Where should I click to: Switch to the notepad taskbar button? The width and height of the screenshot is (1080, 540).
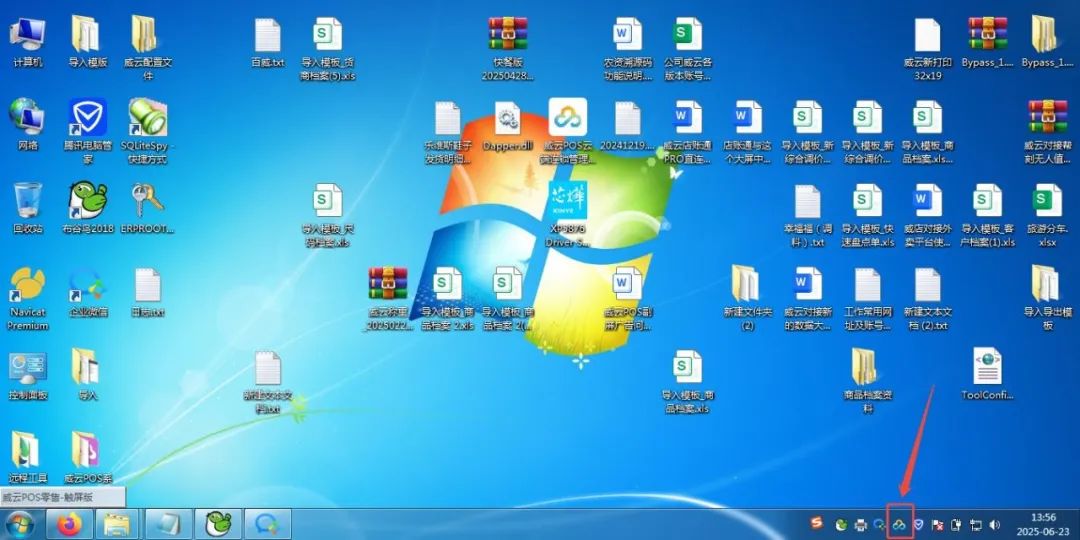click(x=169, y=525)
